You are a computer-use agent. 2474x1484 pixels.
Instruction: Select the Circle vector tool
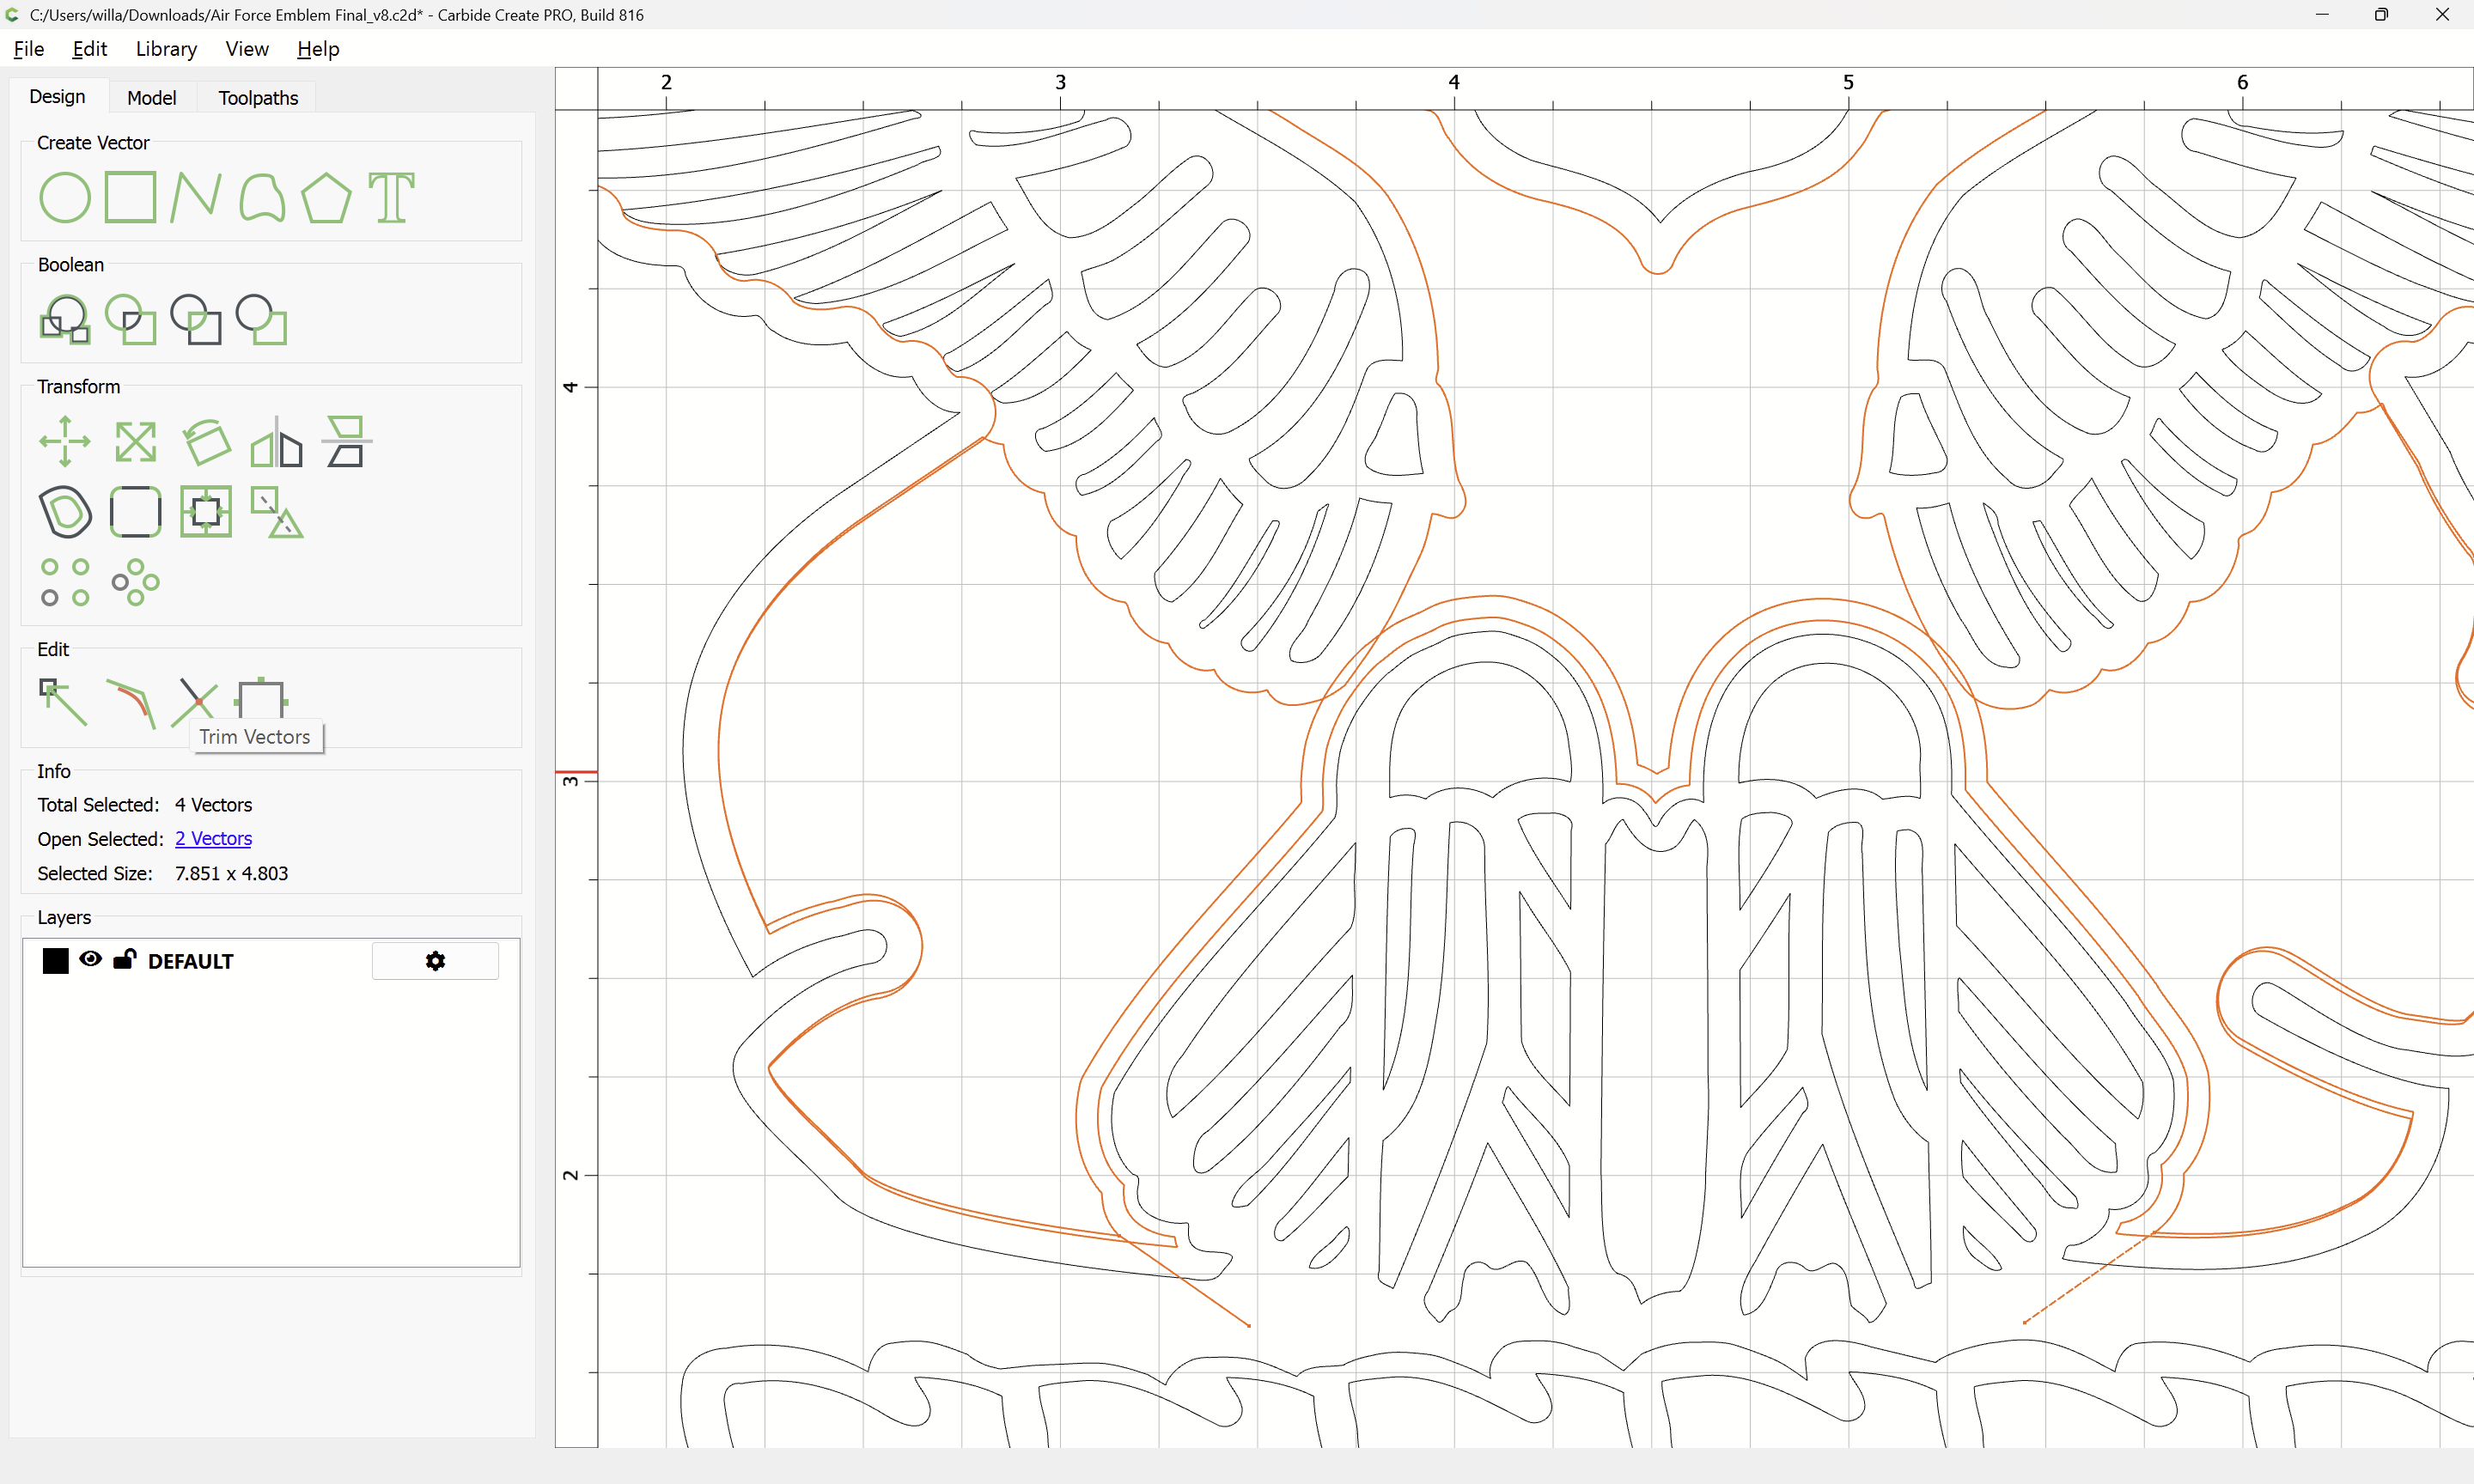point(65,197)
